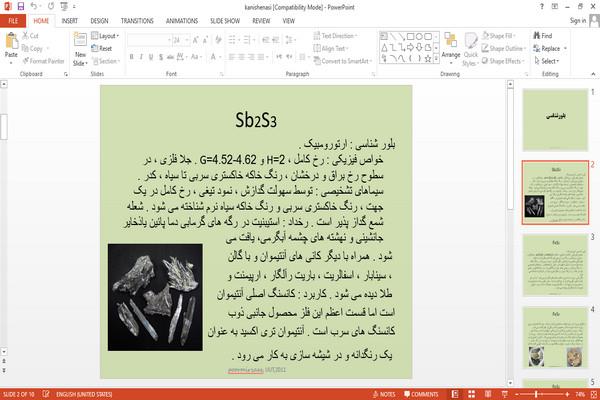600x400 pixels.
Task: Open the Select dropdown in Editing group
Action: point(546,61)
